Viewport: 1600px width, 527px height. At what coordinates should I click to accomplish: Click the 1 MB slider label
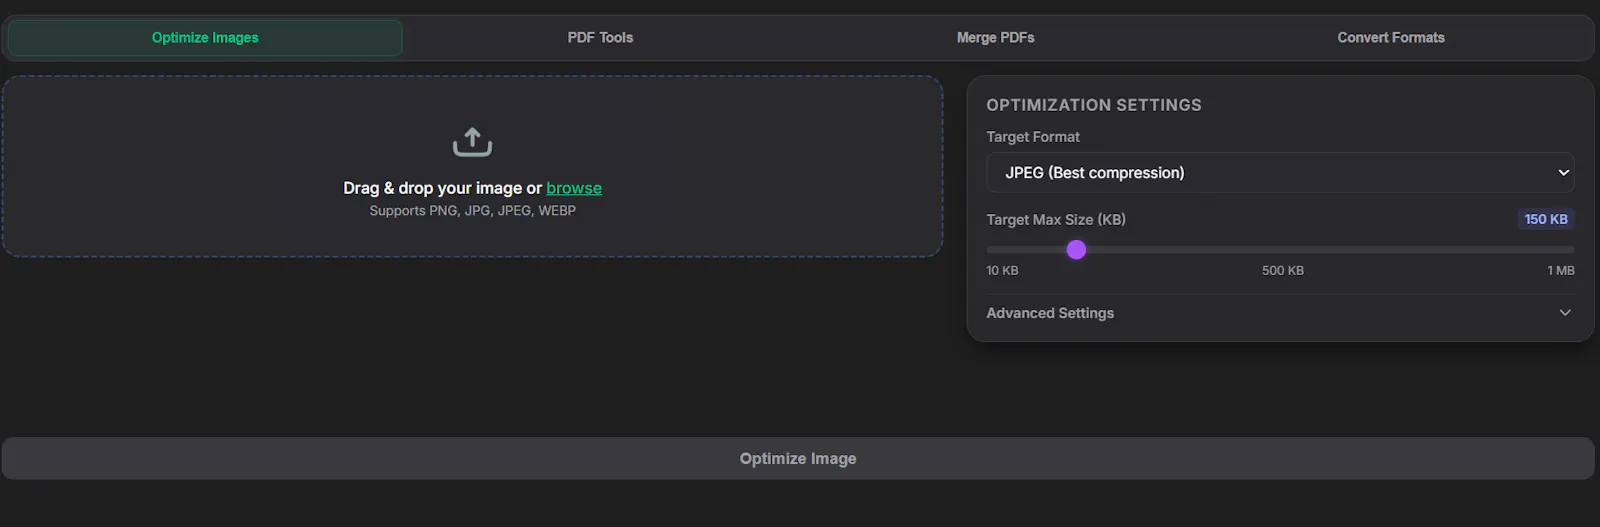(1561, 271)
